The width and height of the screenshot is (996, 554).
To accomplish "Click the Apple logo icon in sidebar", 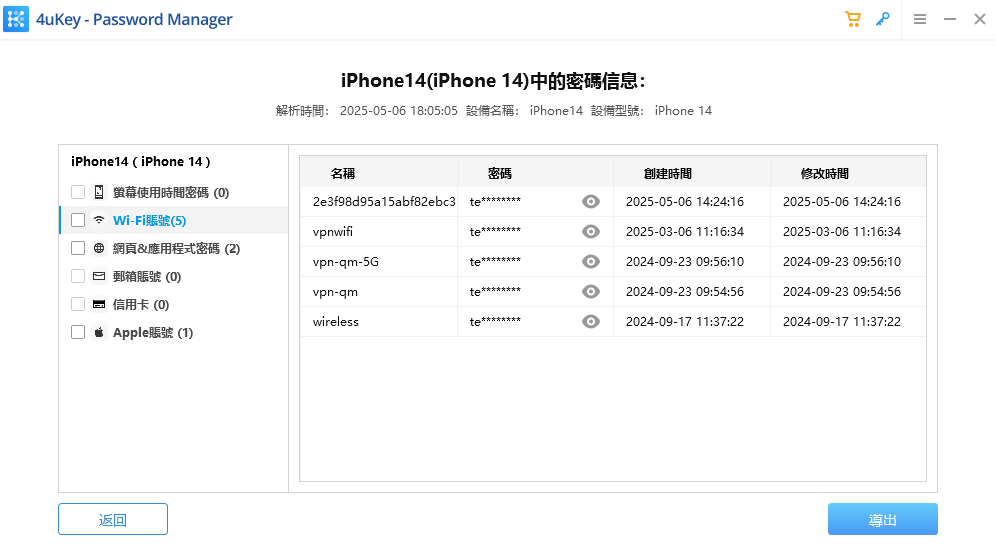I will click(x=99, y=332).
